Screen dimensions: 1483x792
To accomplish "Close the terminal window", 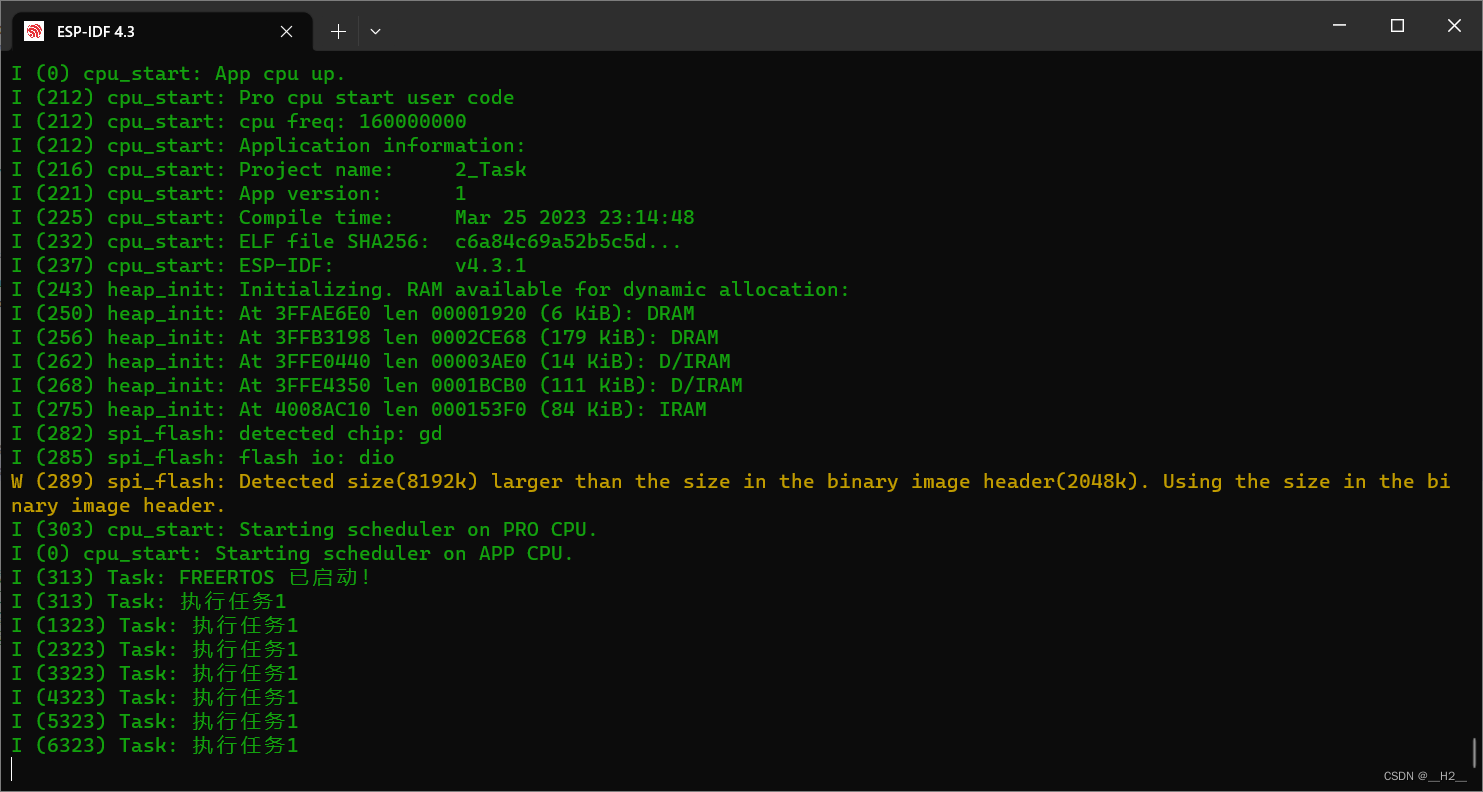I will tap(1454, 26).
